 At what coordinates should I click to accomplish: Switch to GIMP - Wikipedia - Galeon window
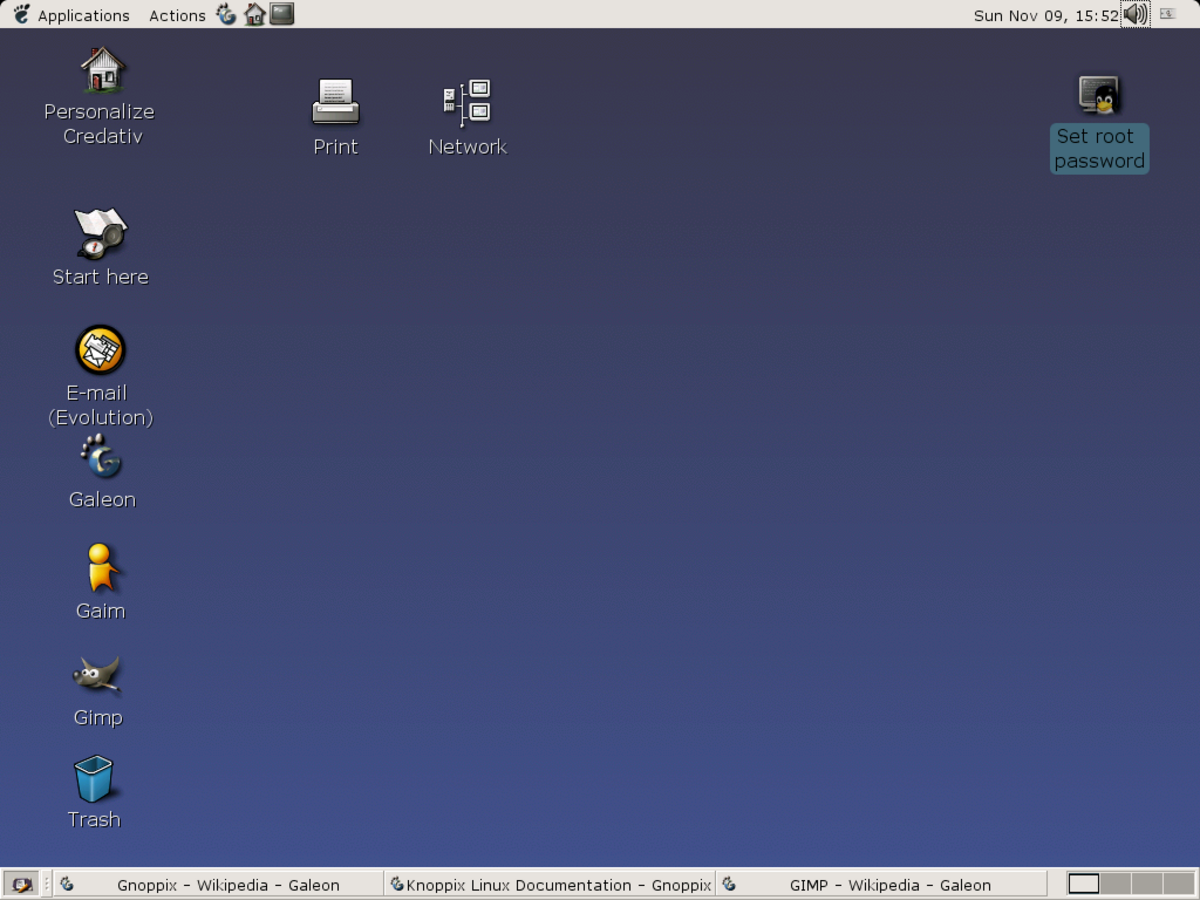point(880,884)
